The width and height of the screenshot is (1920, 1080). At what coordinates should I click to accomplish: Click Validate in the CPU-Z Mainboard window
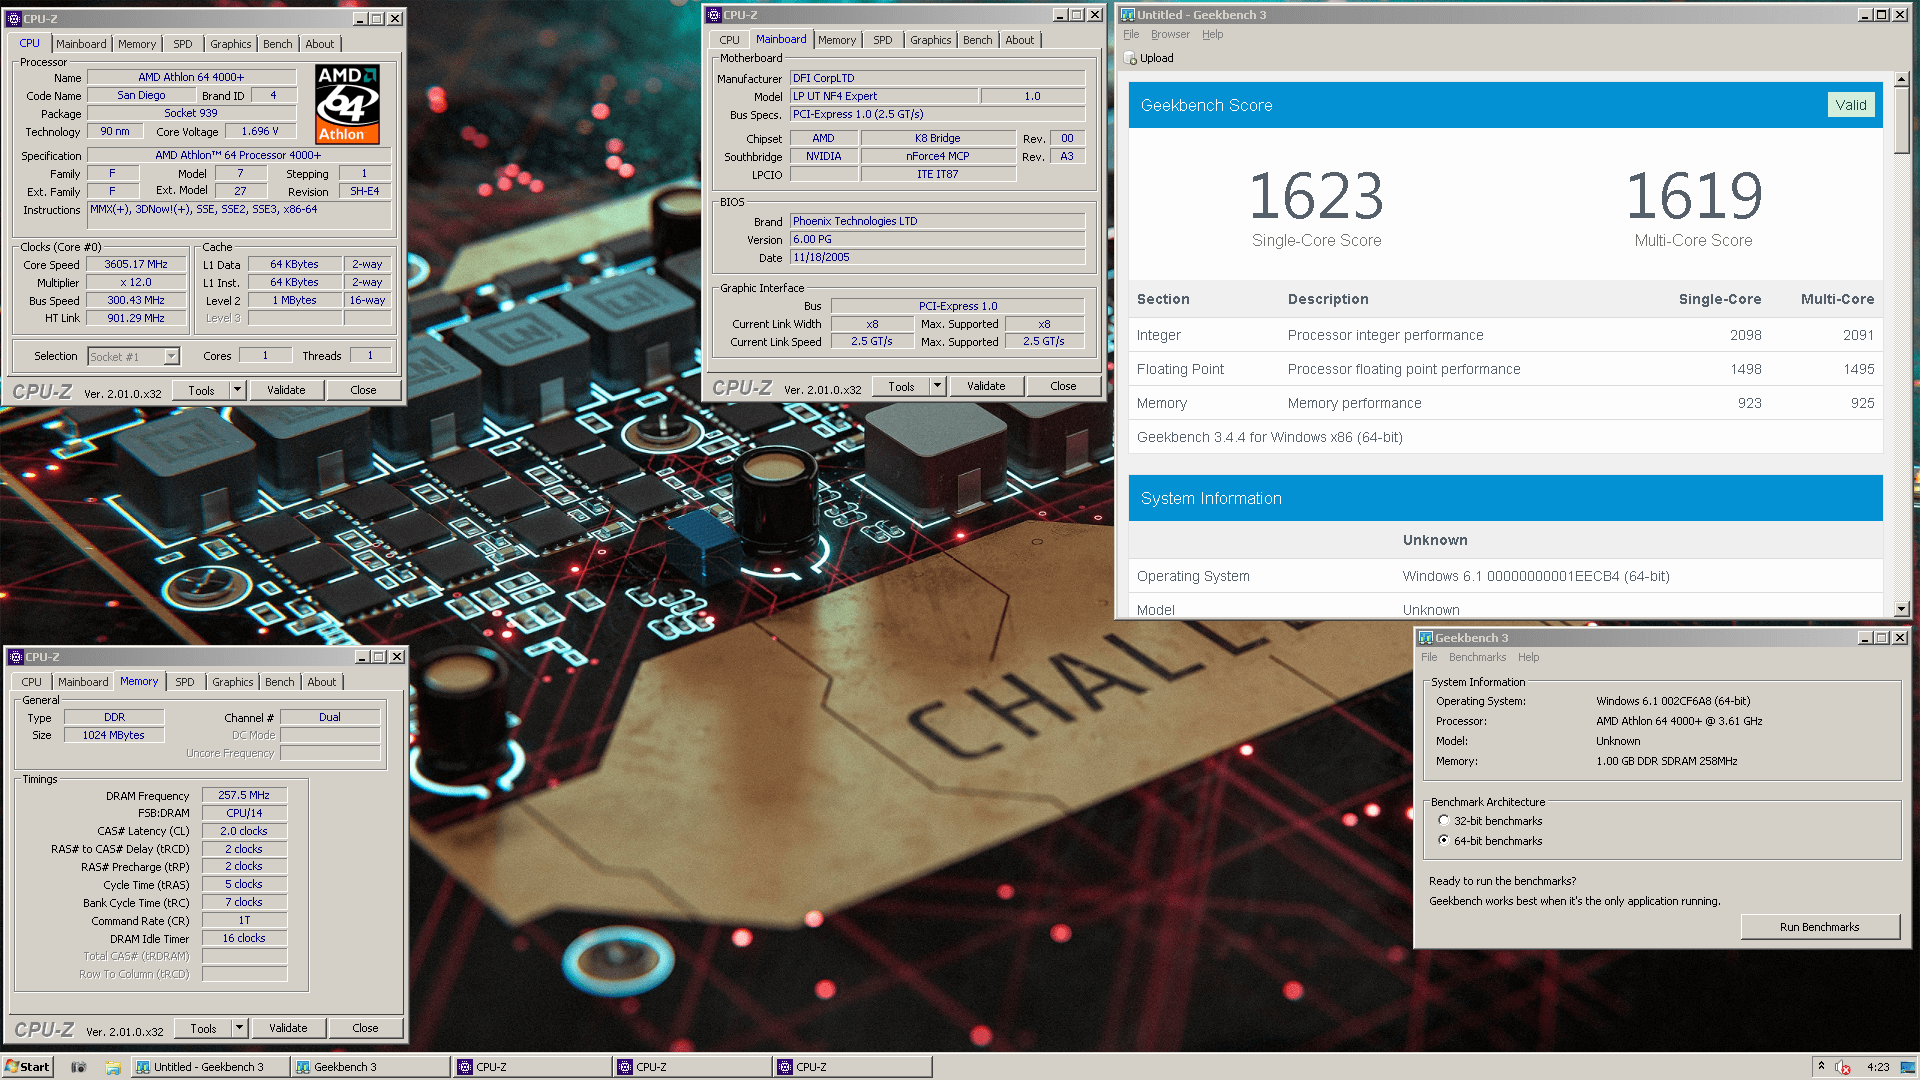click(x=986, y=386)
